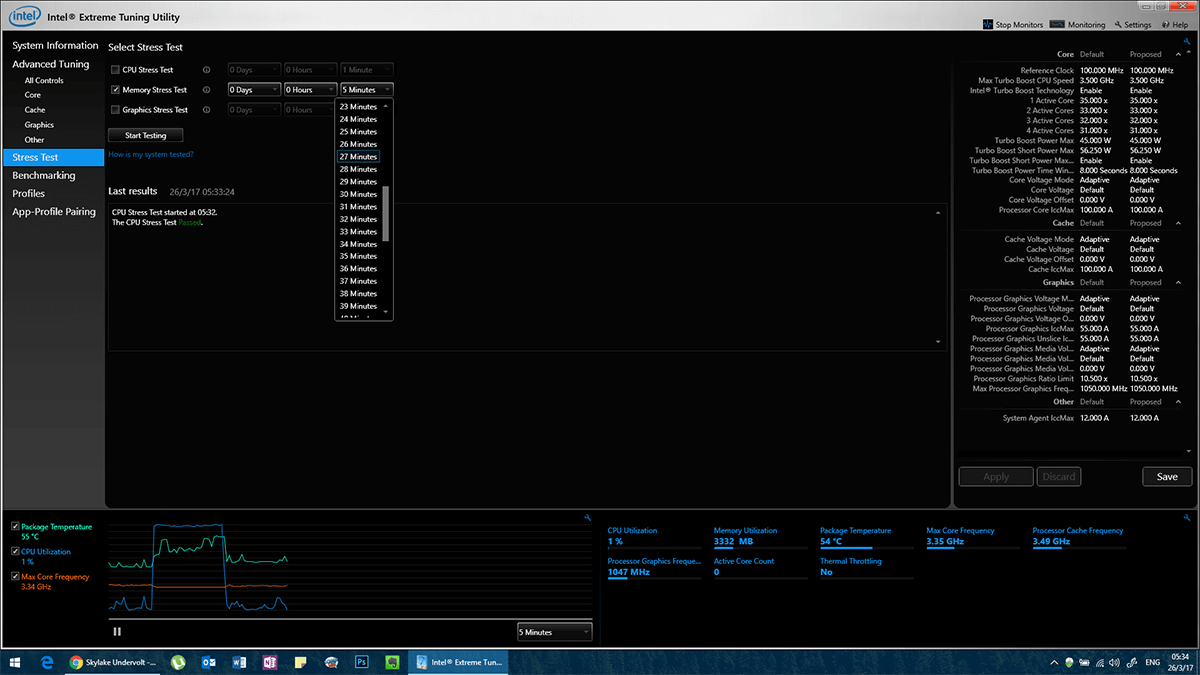This screenshot has height=675, width=1200.
Task: Click info icon next to CPU Stress Test
Action: pos(206,70)
